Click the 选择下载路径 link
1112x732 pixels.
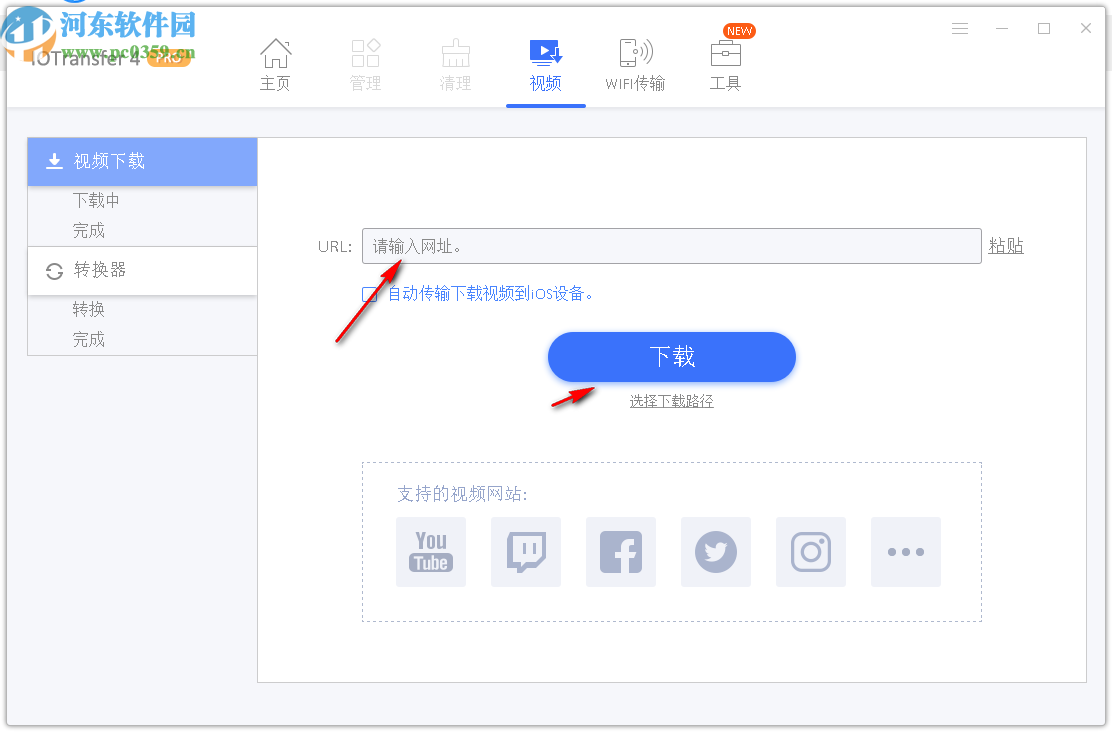671,400
